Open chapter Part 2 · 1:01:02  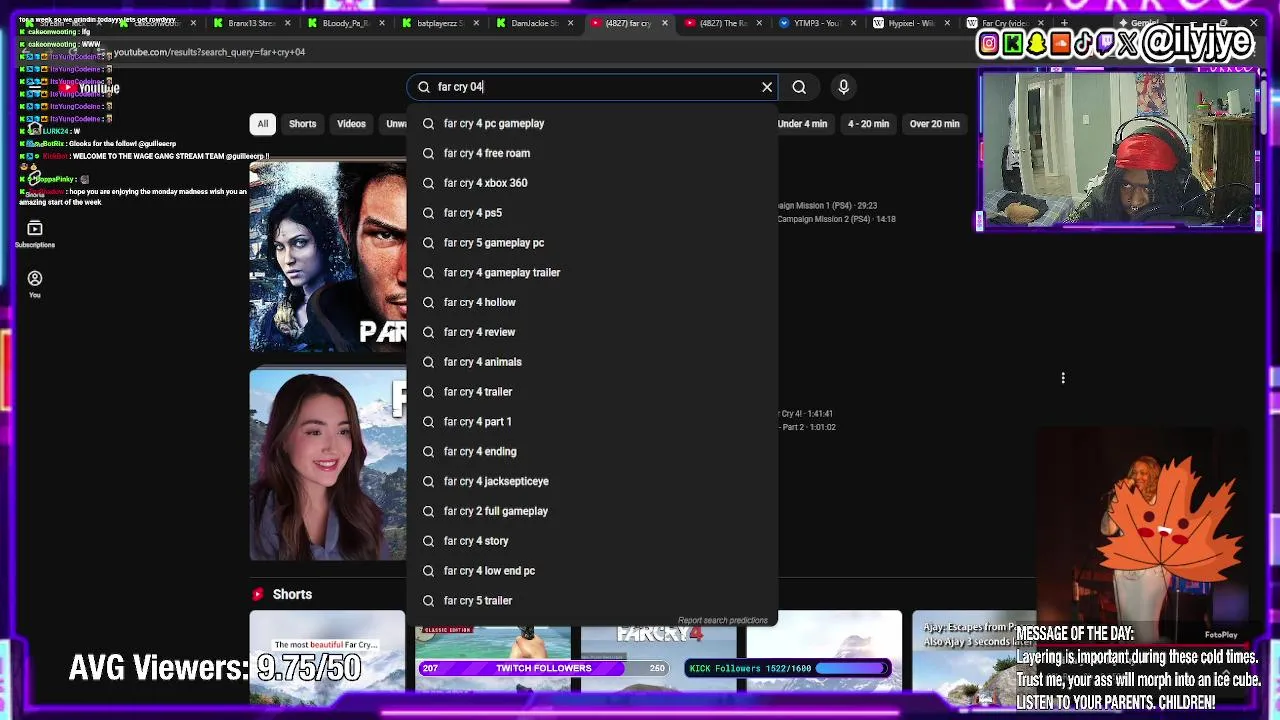coord(808,427)
